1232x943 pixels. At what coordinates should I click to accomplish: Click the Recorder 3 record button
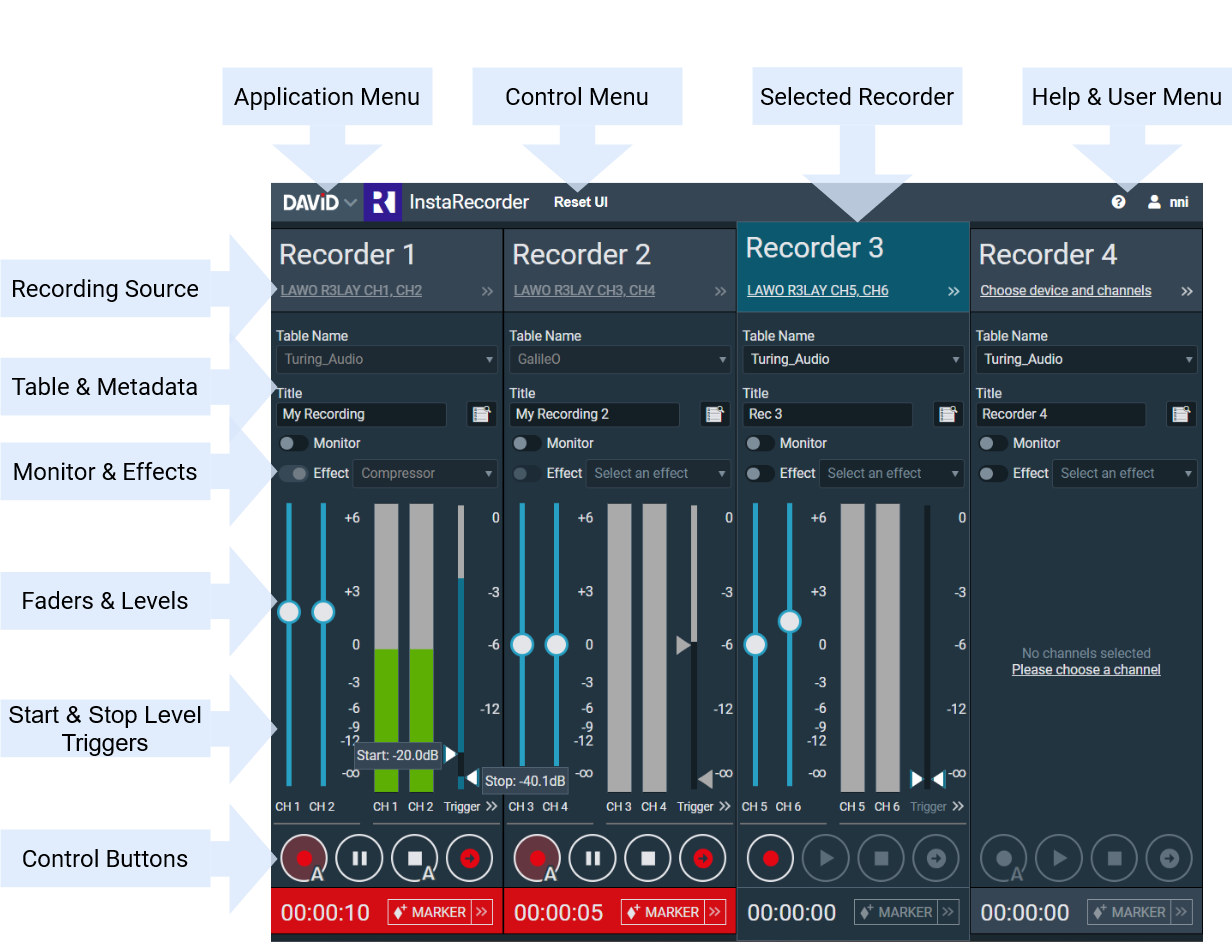tap(770, 858)
